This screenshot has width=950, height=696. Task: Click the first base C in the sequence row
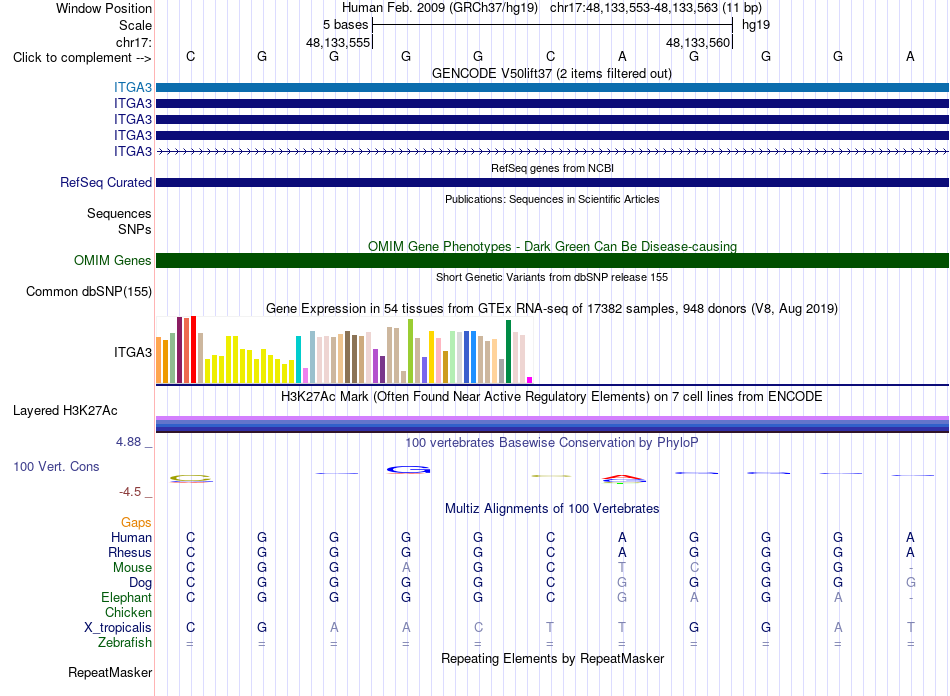click(190, 56)
